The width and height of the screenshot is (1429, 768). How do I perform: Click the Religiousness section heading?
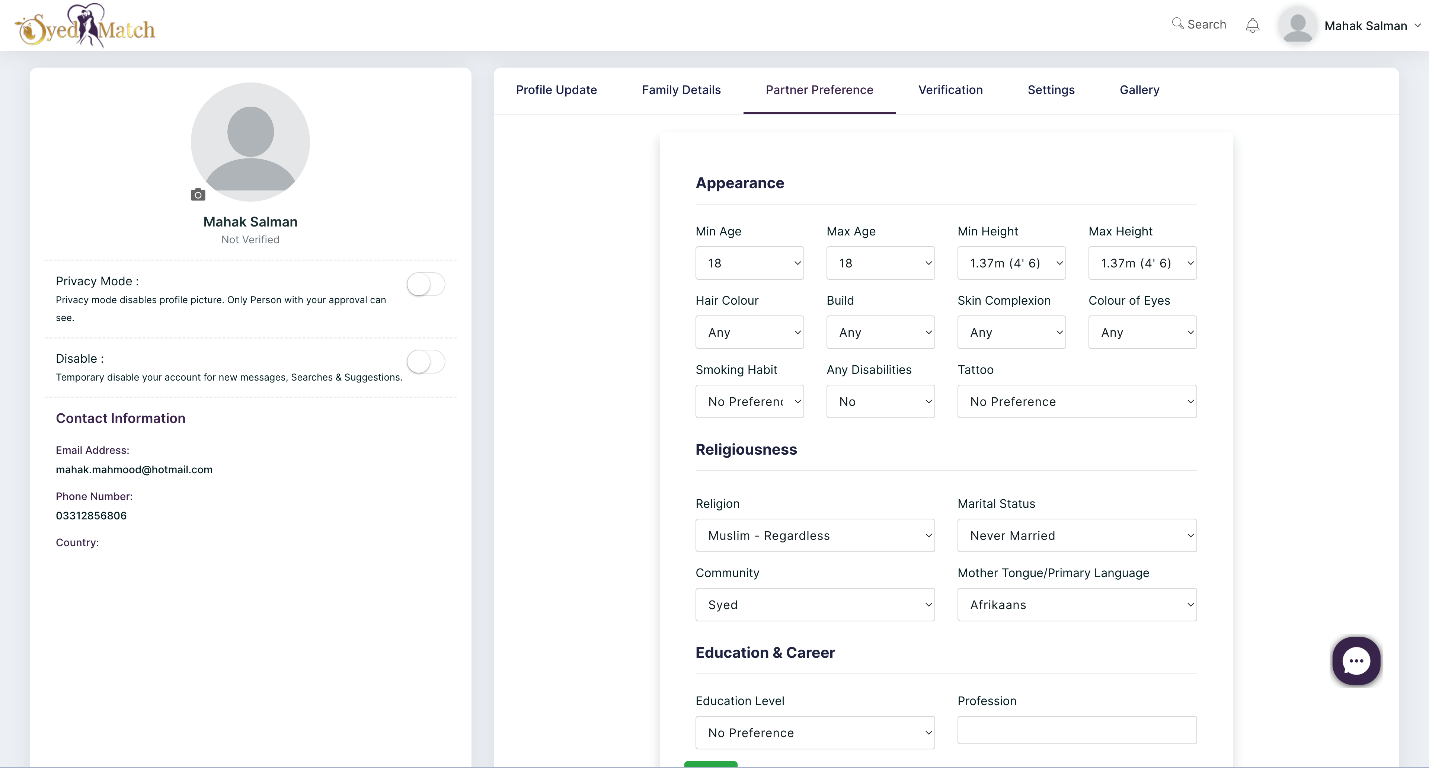pos(746,450)
